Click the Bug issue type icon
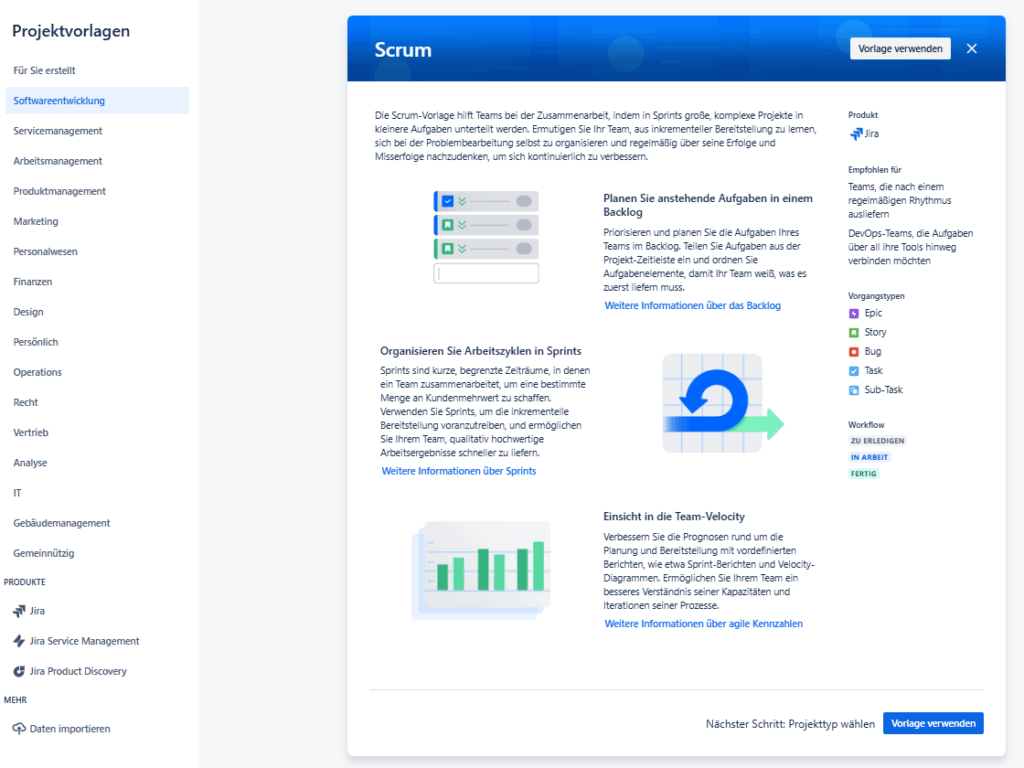This screenshot has width=1024, height=768. pos(853,351)
